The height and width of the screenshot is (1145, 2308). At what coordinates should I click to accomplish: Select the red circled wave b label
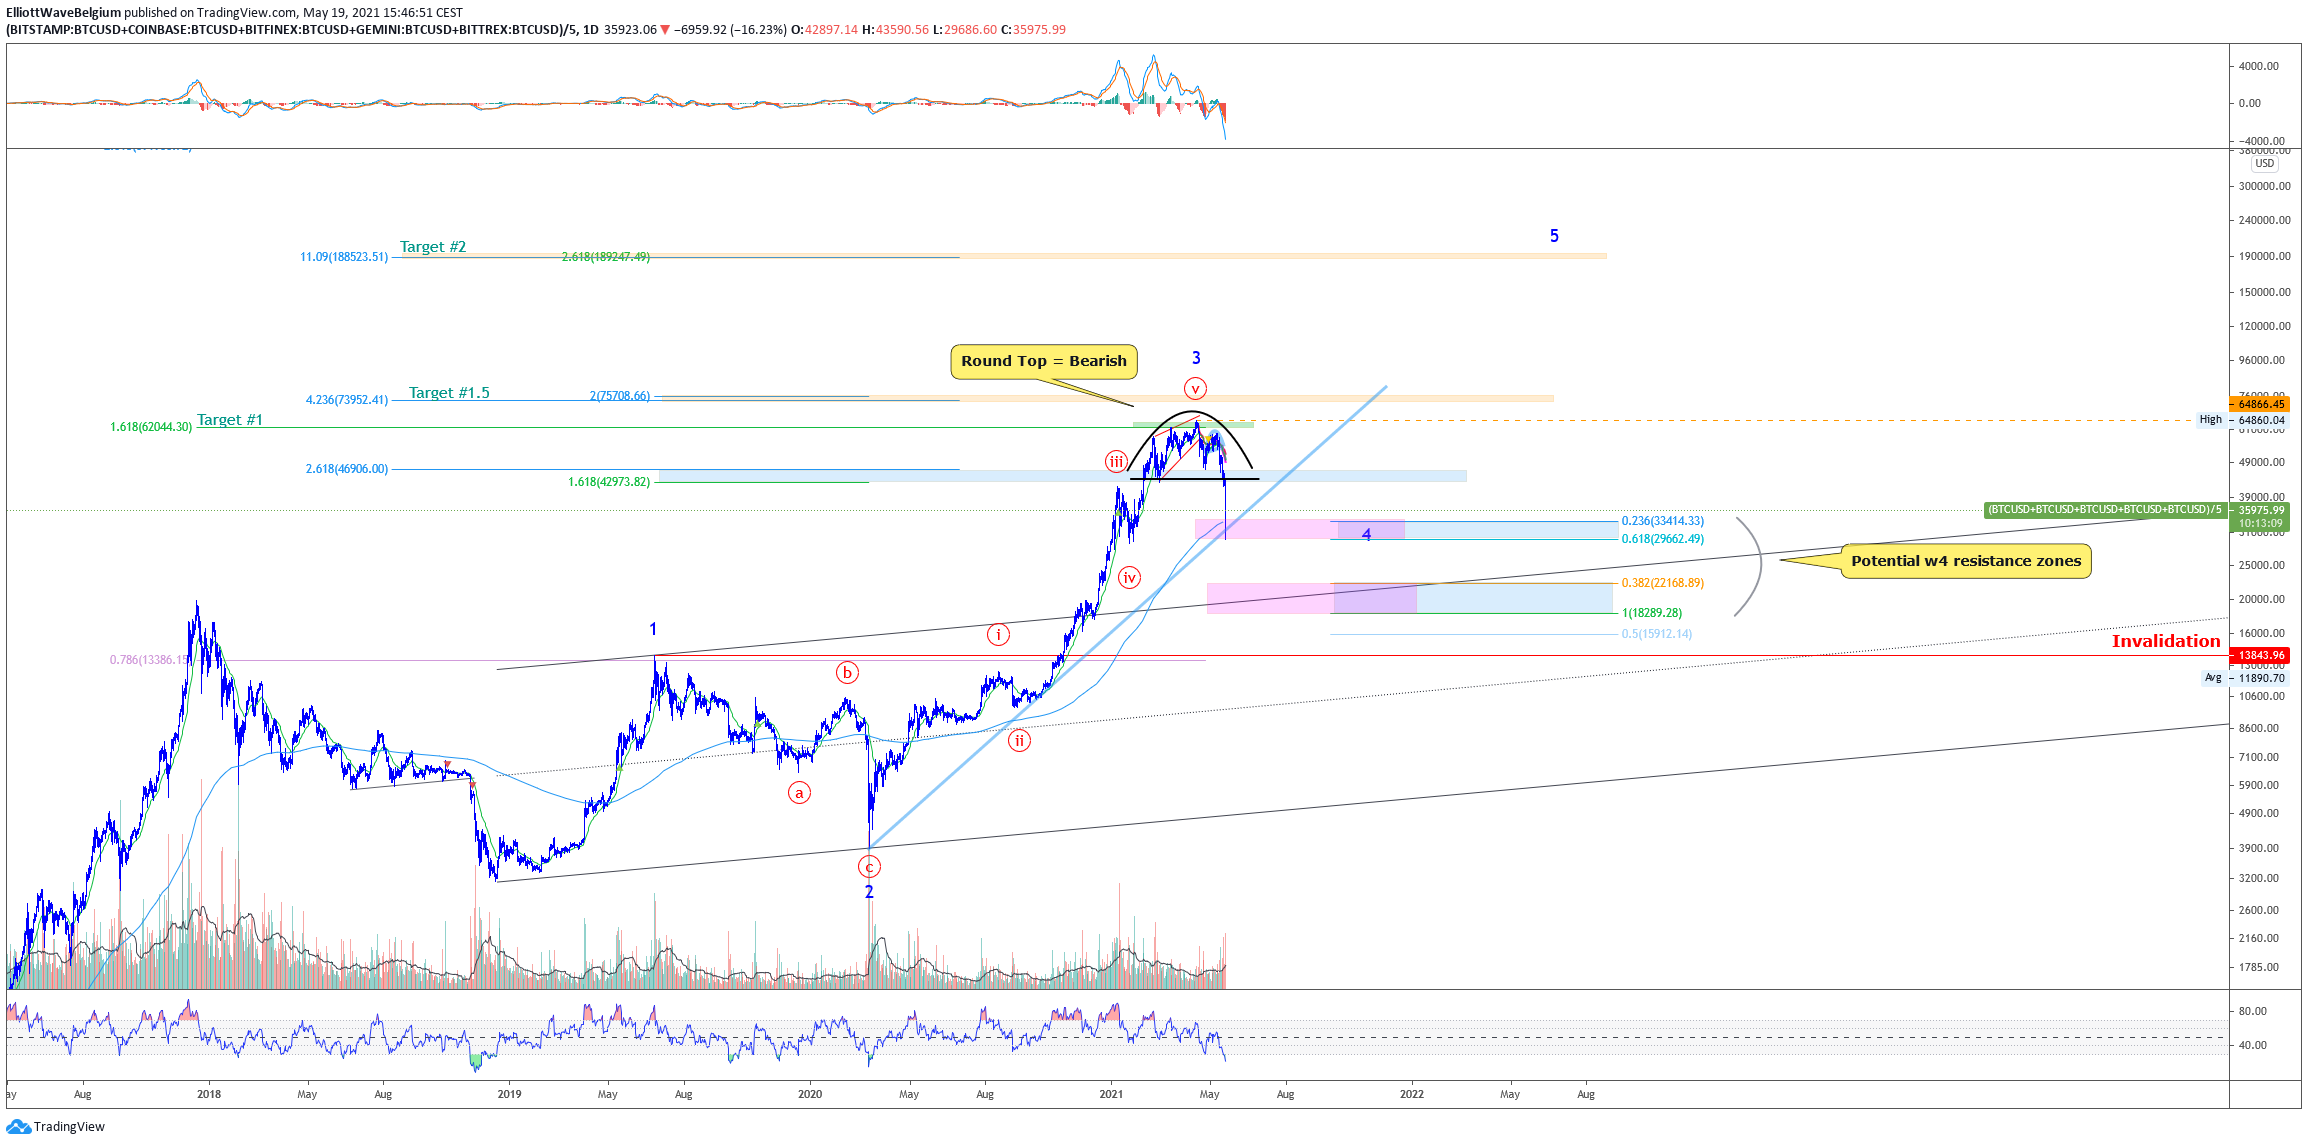coord(847,672)
